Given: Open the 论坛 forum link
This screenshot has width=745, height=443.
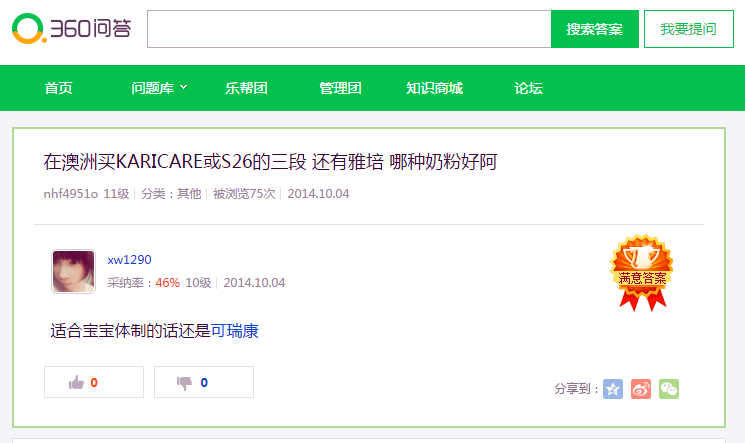Looking at the screenshot, I should [528, 88].
